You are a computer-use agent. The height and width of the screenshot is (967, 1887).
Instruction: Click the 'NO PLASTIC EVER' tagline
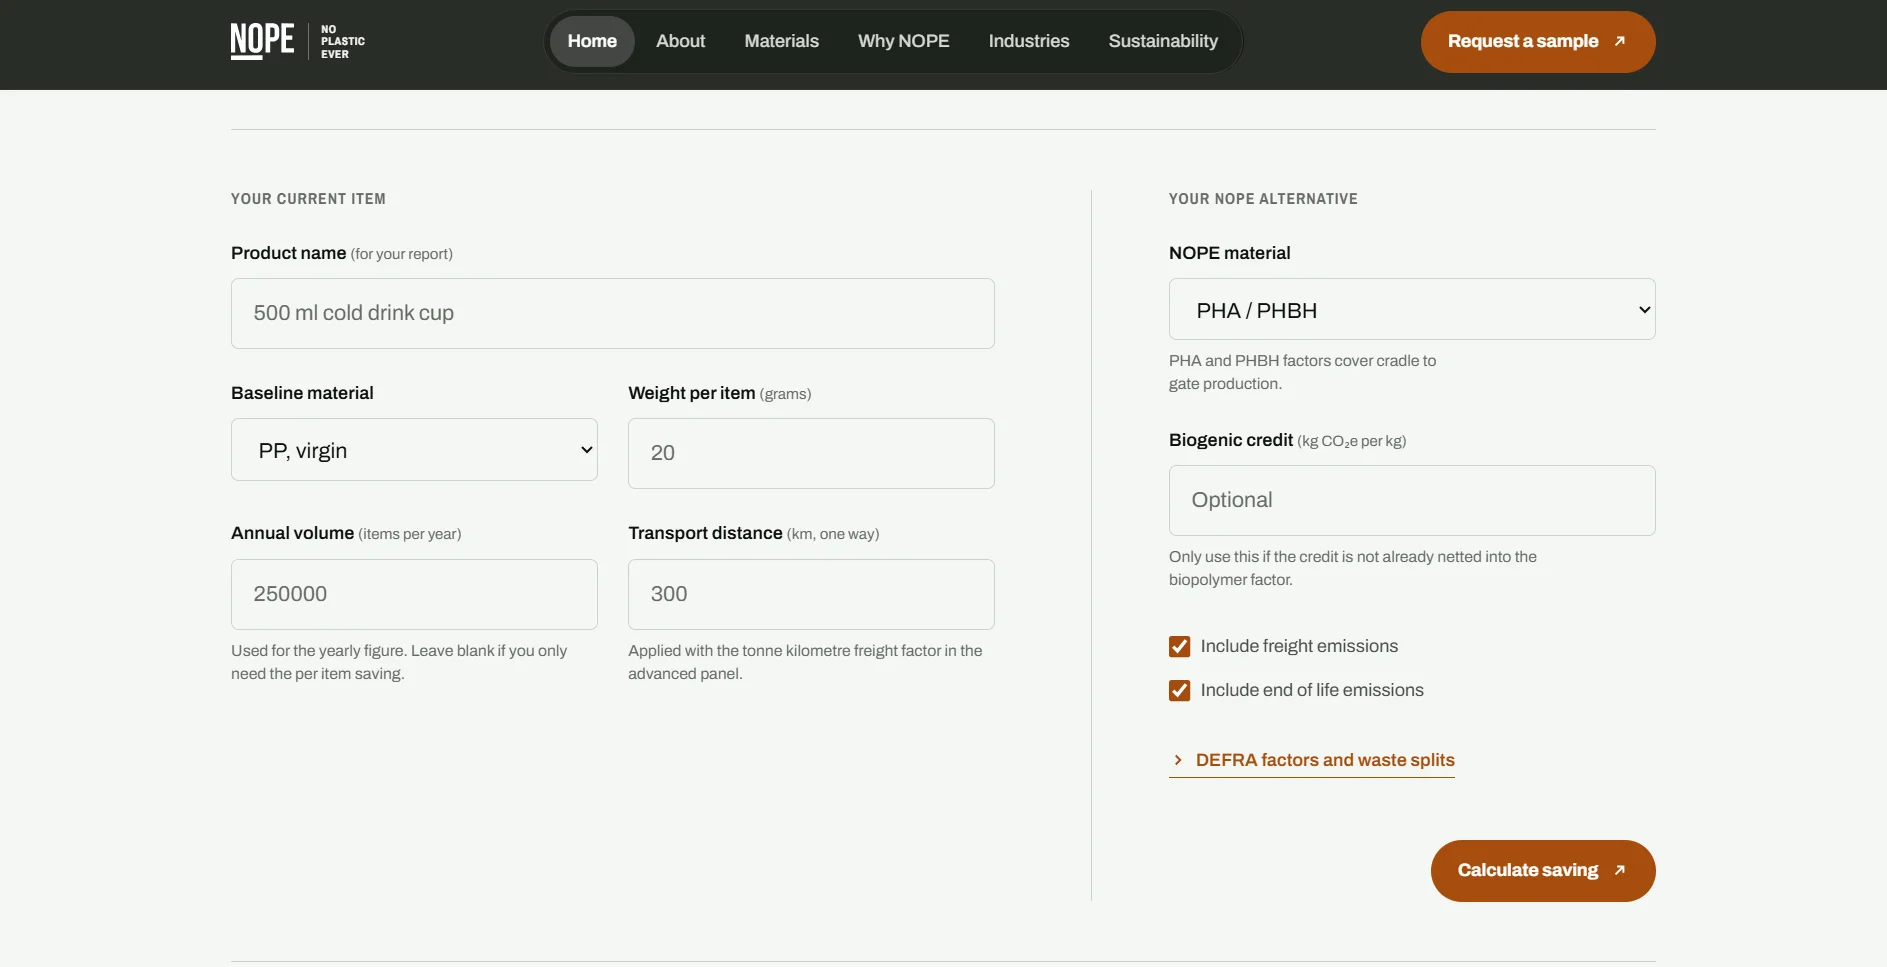pos(343,42)
